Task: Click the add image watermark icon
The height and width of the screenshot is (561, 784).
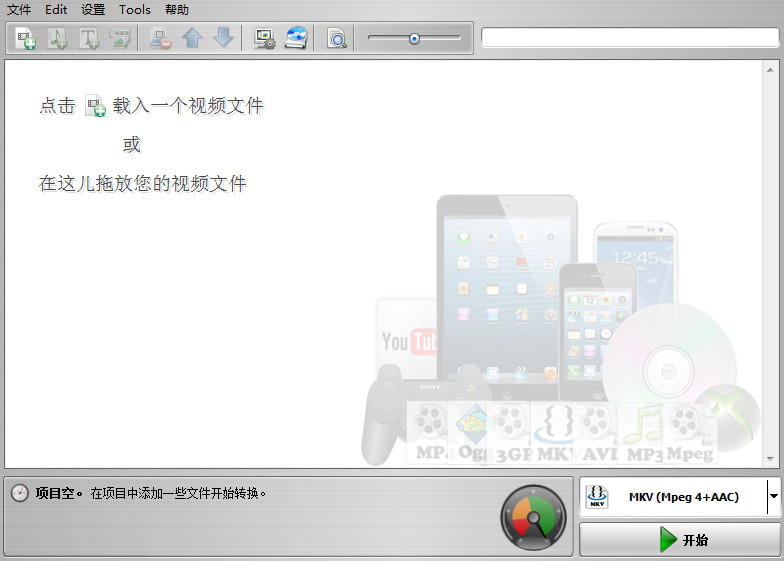Action: [120, 39]
